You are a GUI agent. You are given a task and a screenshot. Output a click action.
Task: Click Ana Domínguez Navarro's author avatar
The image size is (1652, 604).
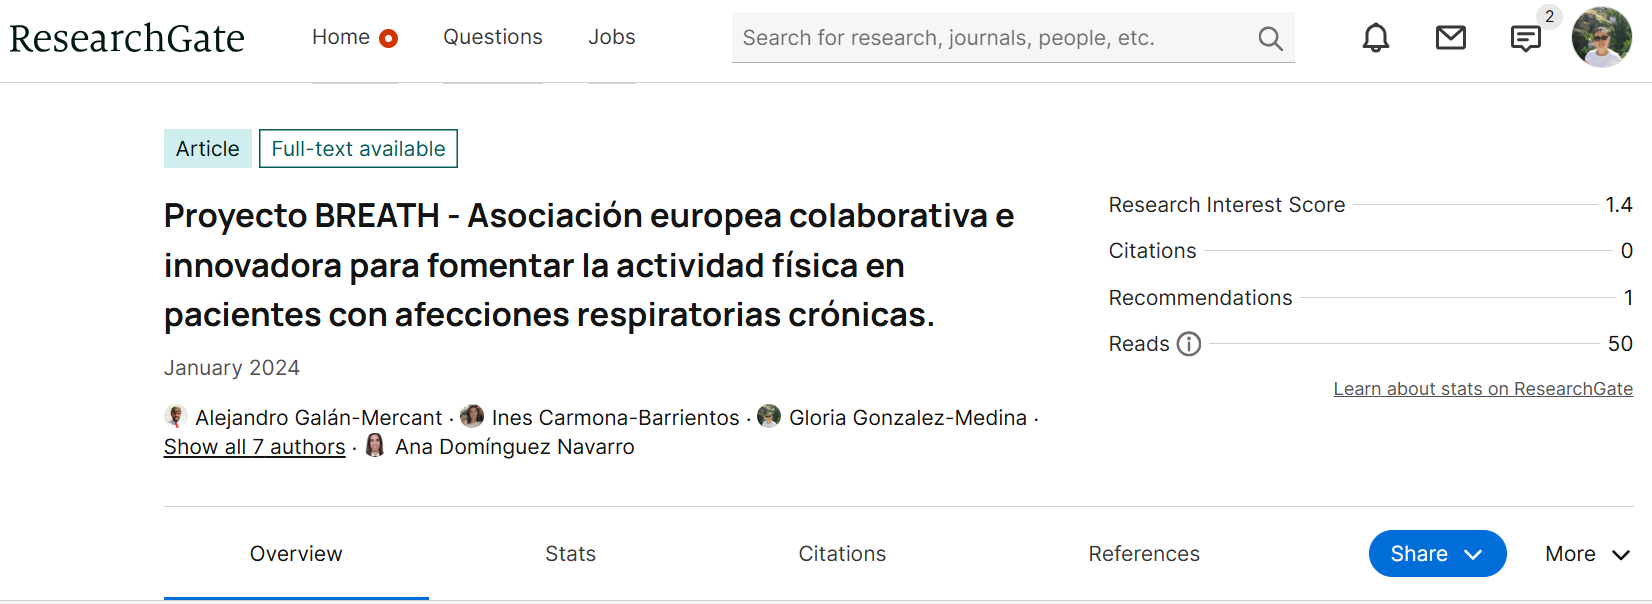(375, 445)
